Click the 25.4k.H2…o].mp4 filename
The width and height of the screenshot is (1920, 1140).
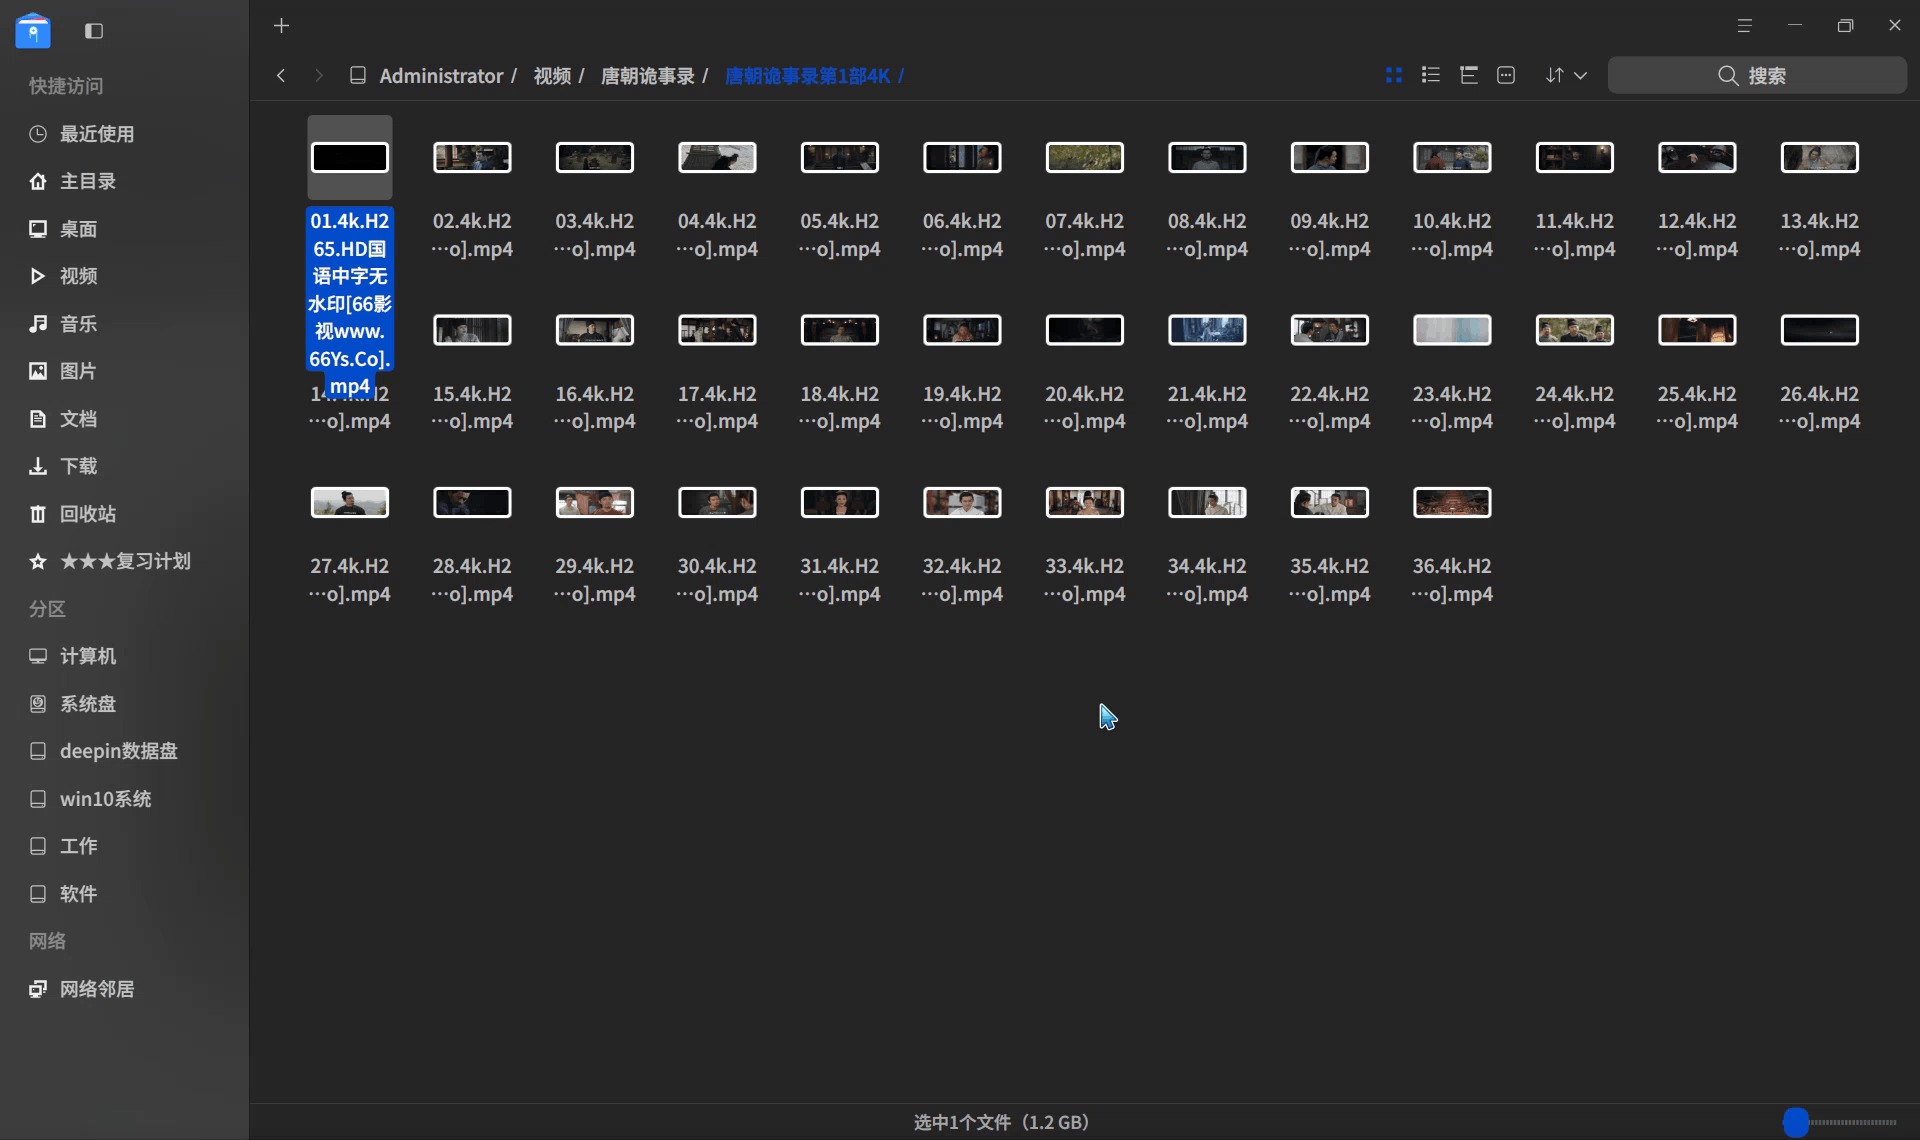(1697, 408)
